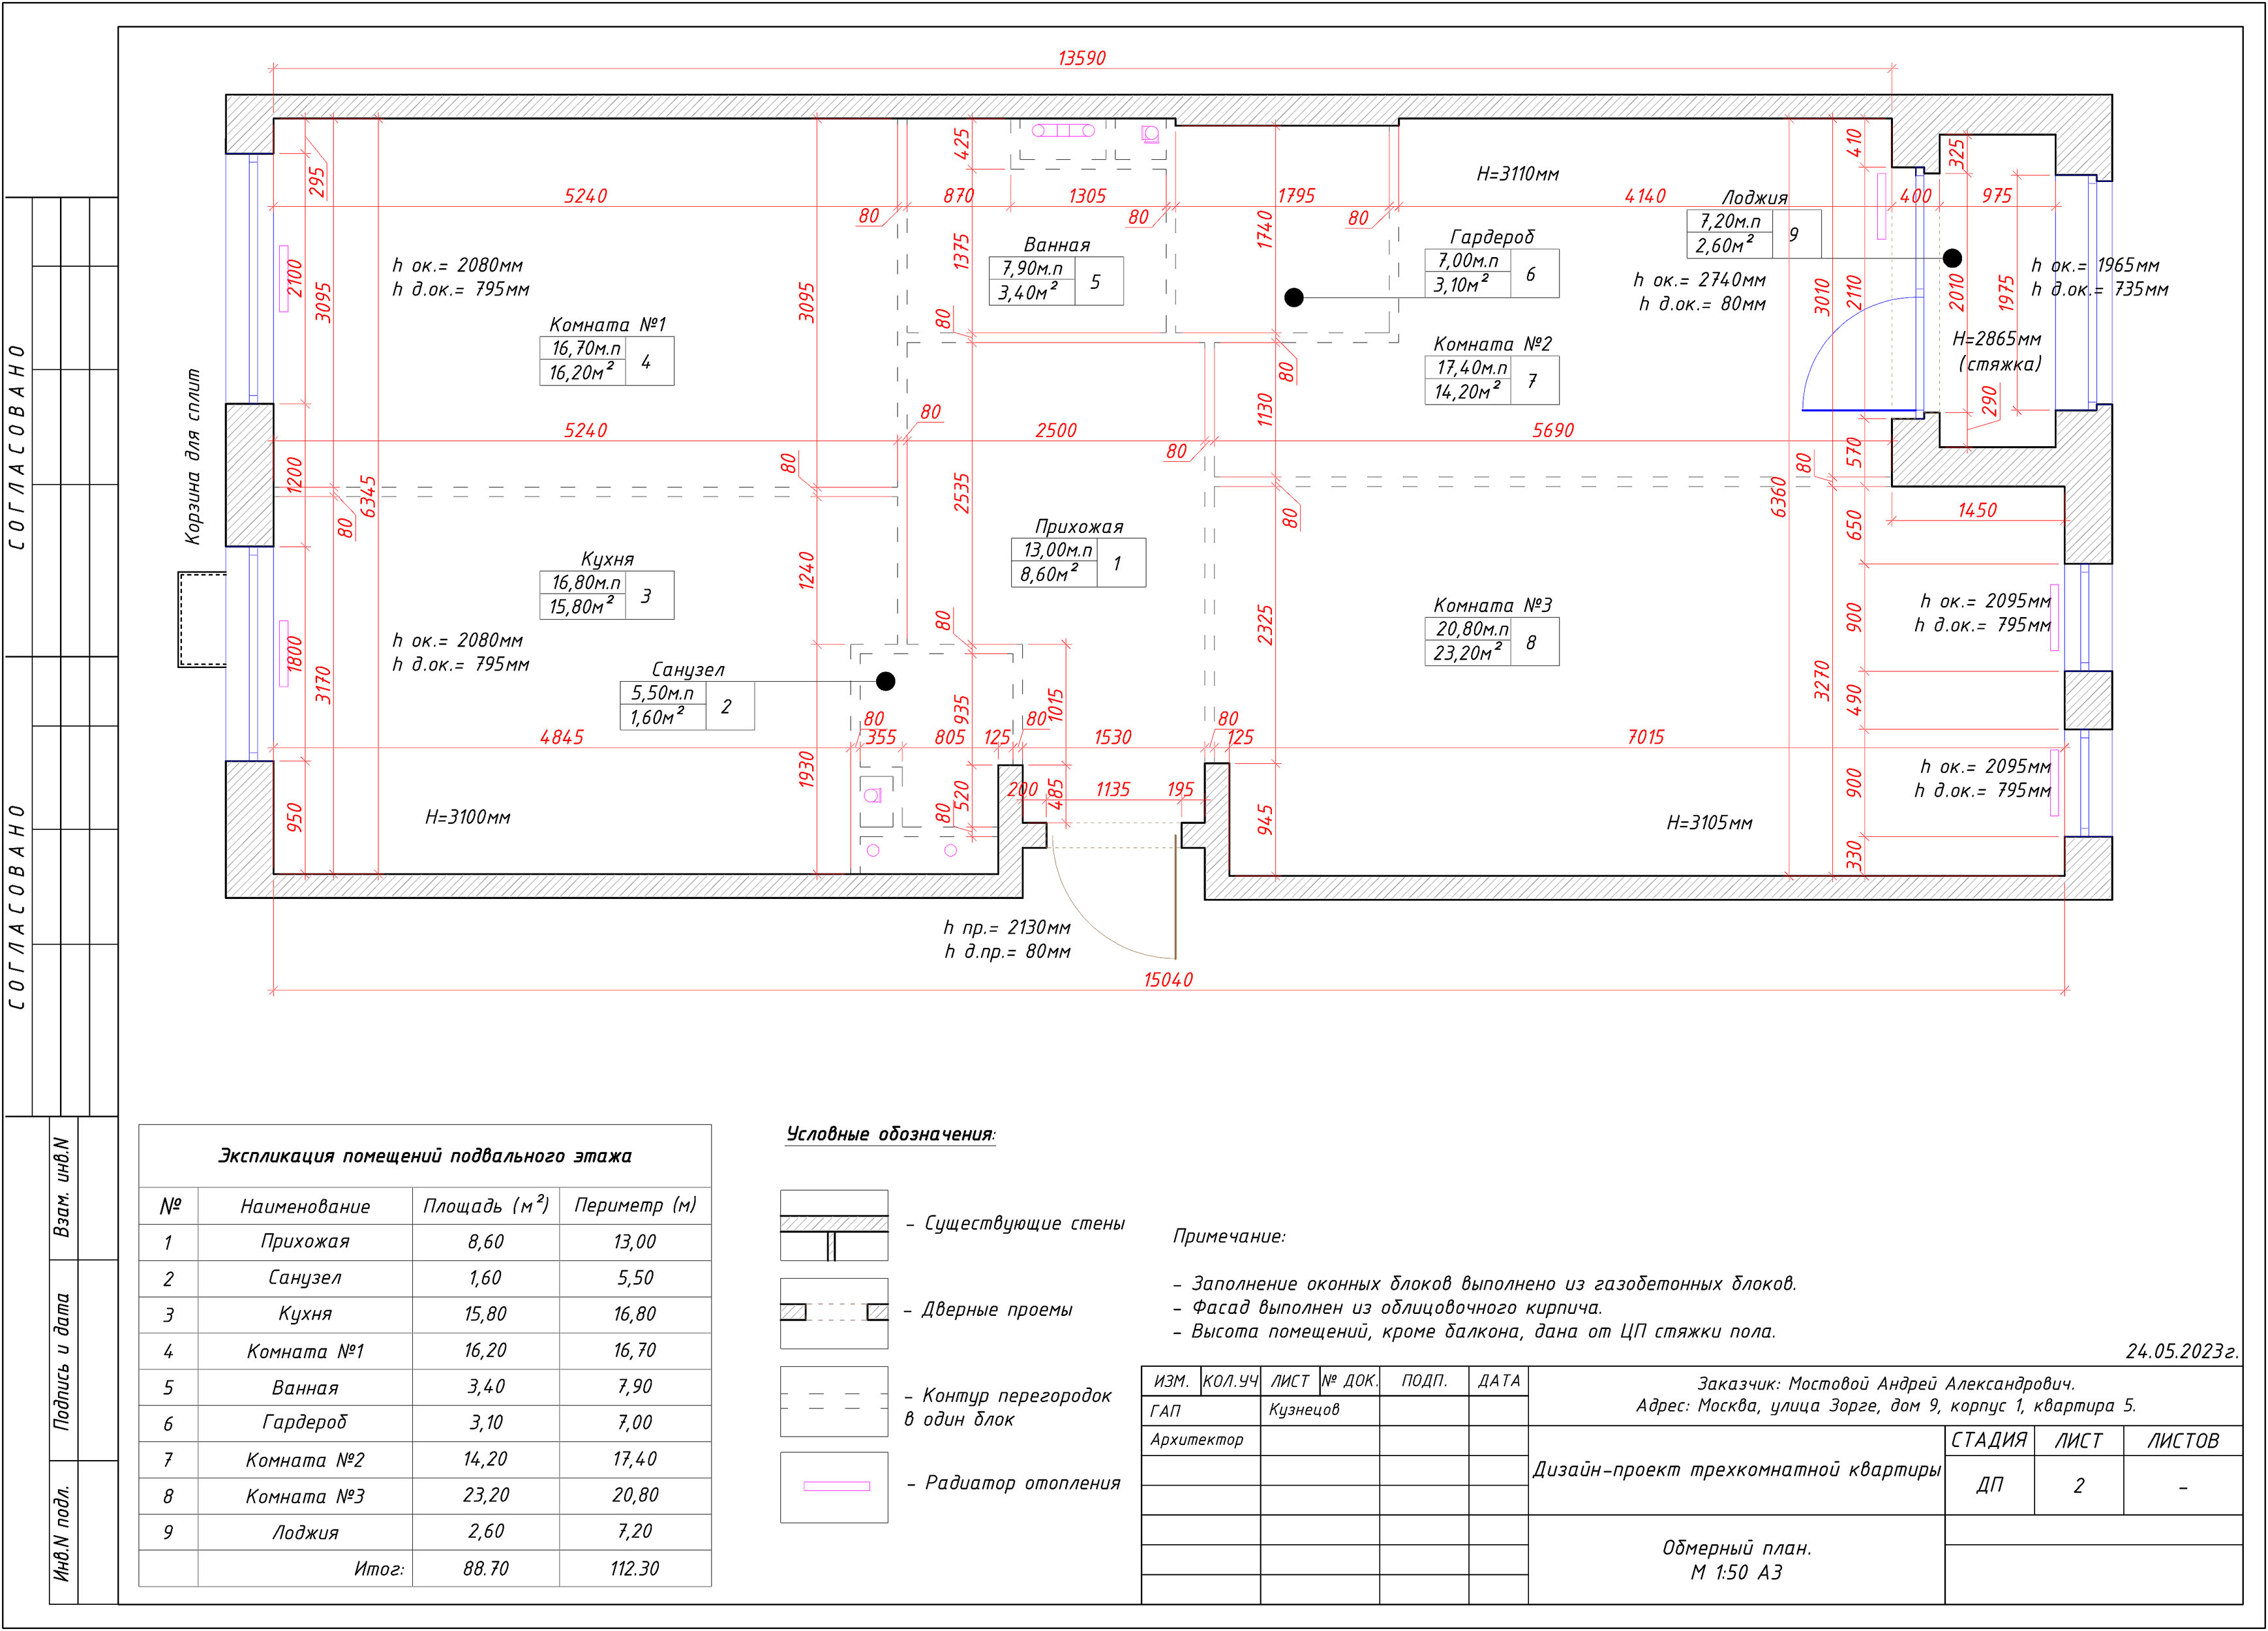
Task: Click the door openings legend symbol
Action: pyautogui.click(x=833, y=1312)
